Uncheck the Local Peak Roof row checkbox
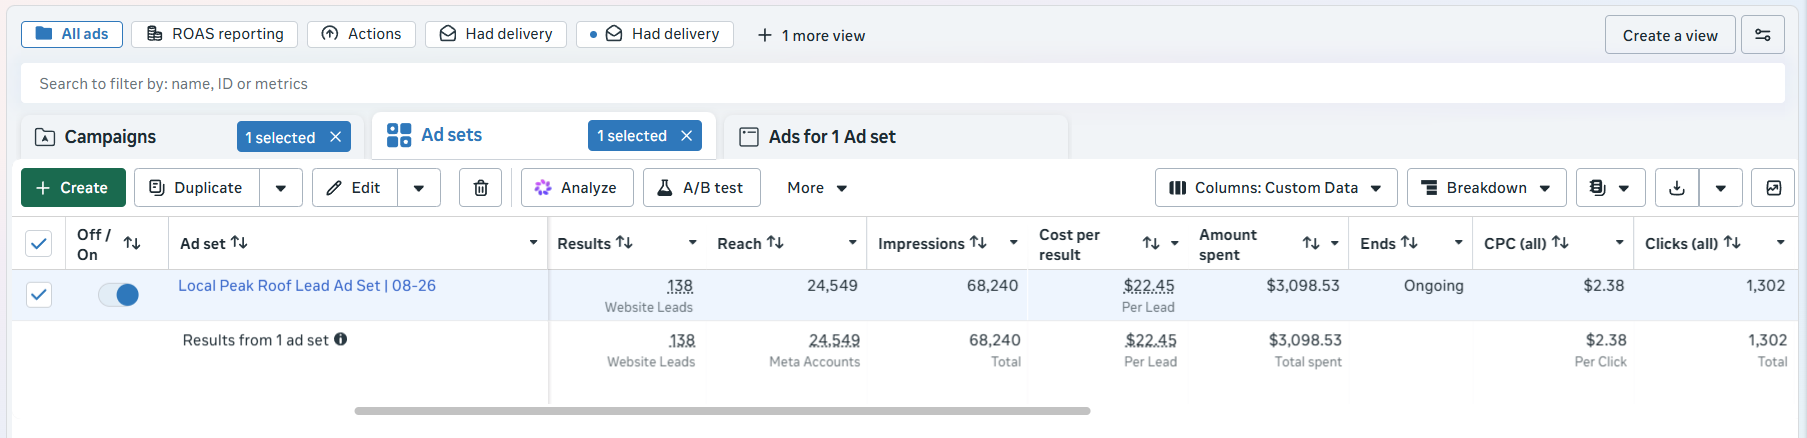The width and height of the screenshot is (1807, 438). 38,295
